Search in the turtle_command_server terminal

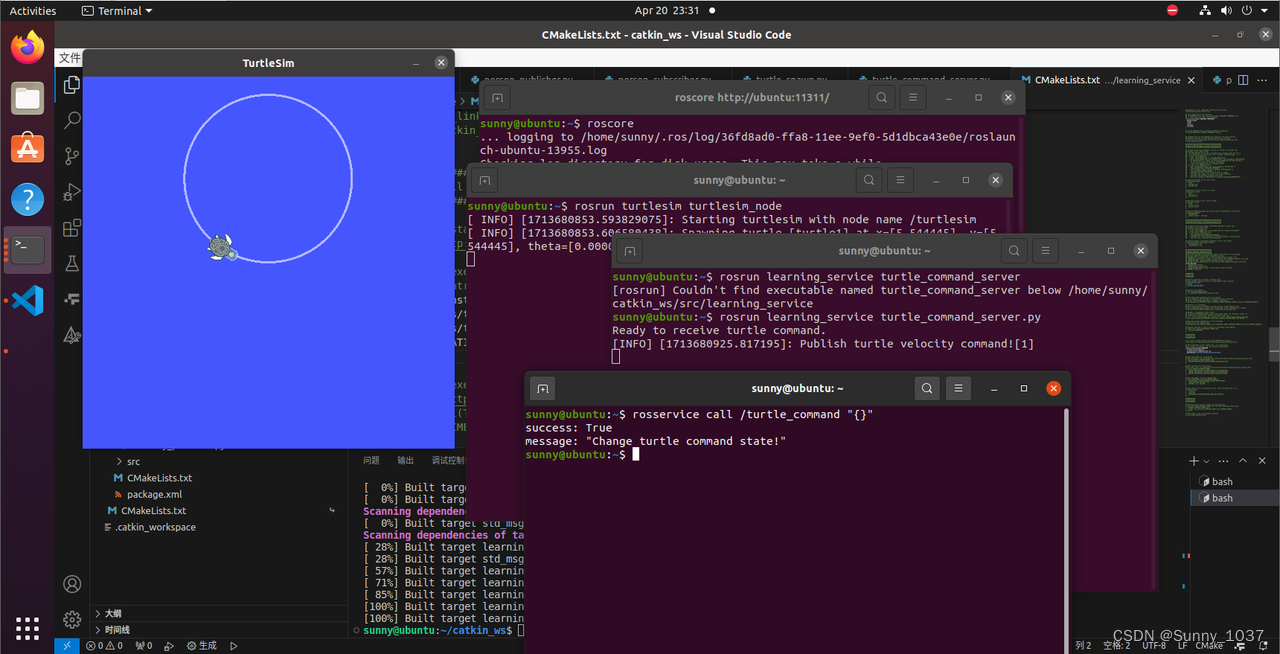click(x=1014, y=250)
